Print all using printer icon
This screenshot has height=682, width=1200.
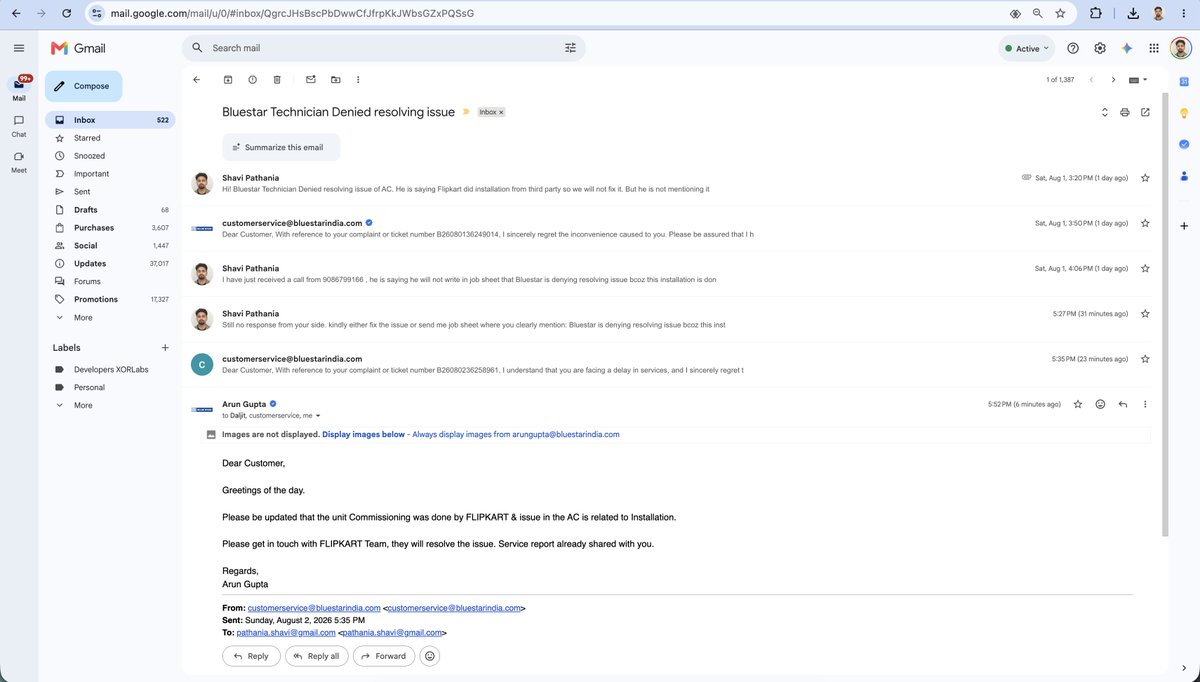pyautogui.click(x=1125, y=112)
